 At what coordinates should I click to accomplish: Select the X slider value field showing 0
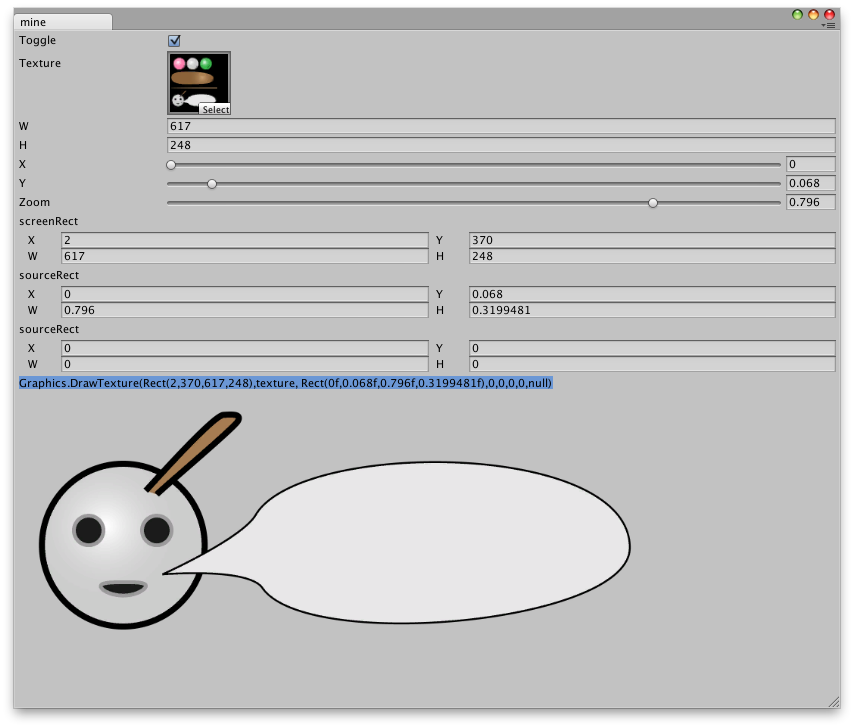pos(810,164)
